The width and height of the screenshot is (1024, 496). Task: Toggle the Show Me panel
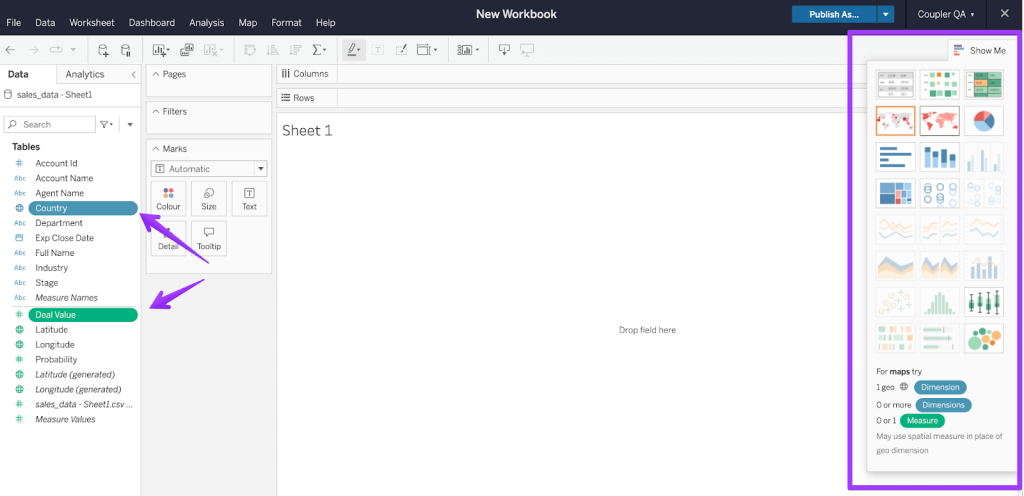pyautogui.click(x=980, y=50)
